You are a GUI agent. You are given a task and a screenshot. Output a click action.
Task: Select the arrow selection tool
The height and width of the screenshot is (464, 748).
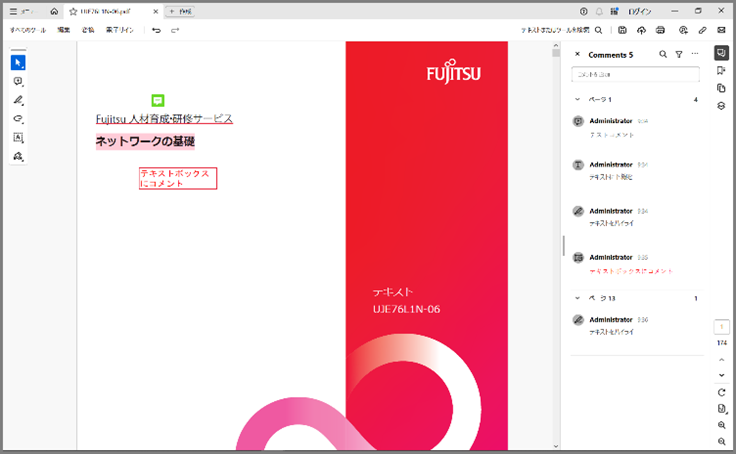pyautogui.click(x=18, y=63)
